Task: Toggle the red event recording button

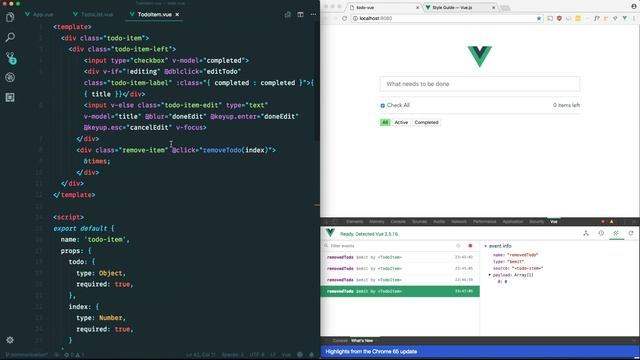Action: [470, 246]
